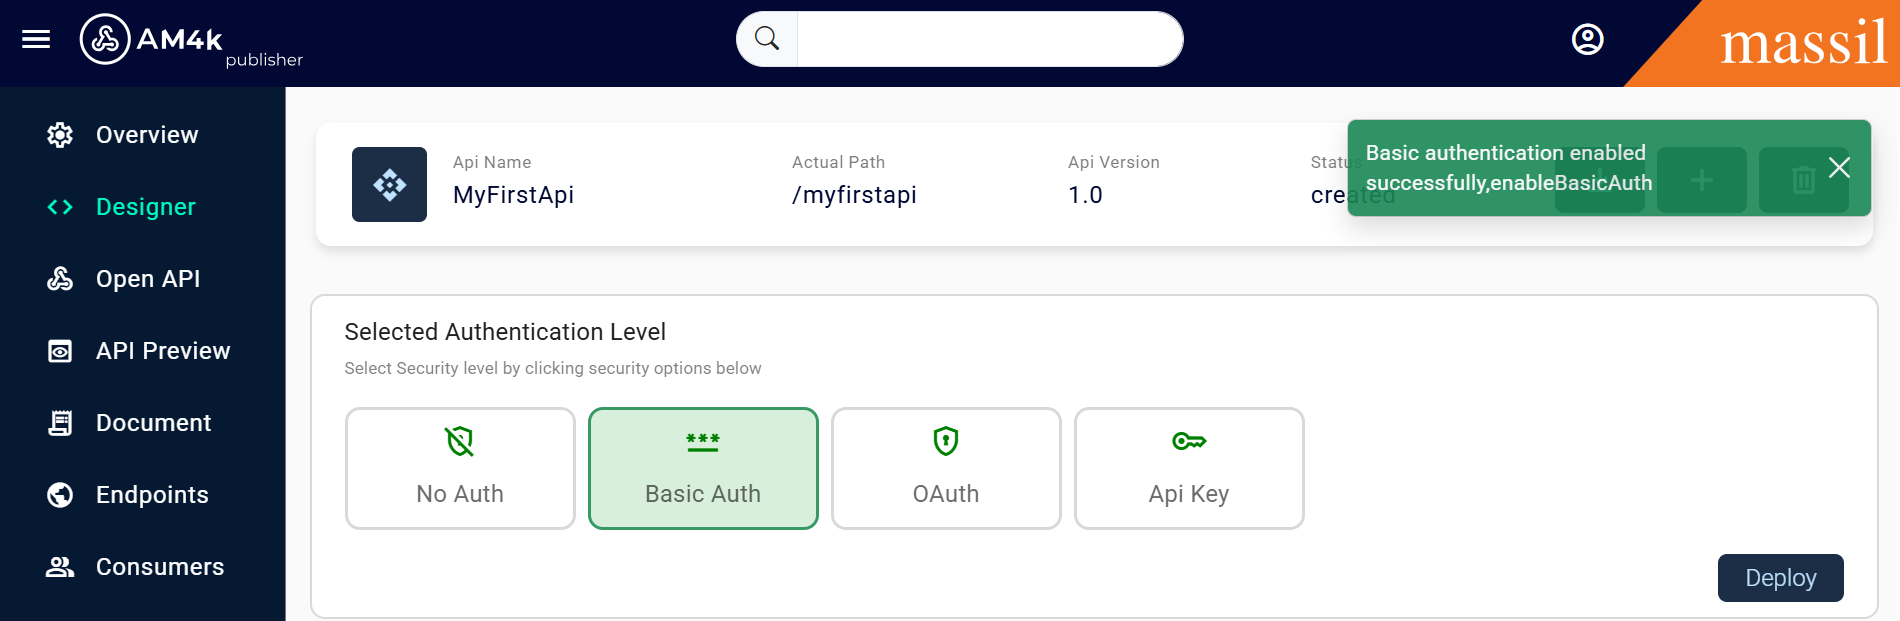The image size is (1900, 621).
Task: Click the search magnifier icon
Action: (767, 39)
